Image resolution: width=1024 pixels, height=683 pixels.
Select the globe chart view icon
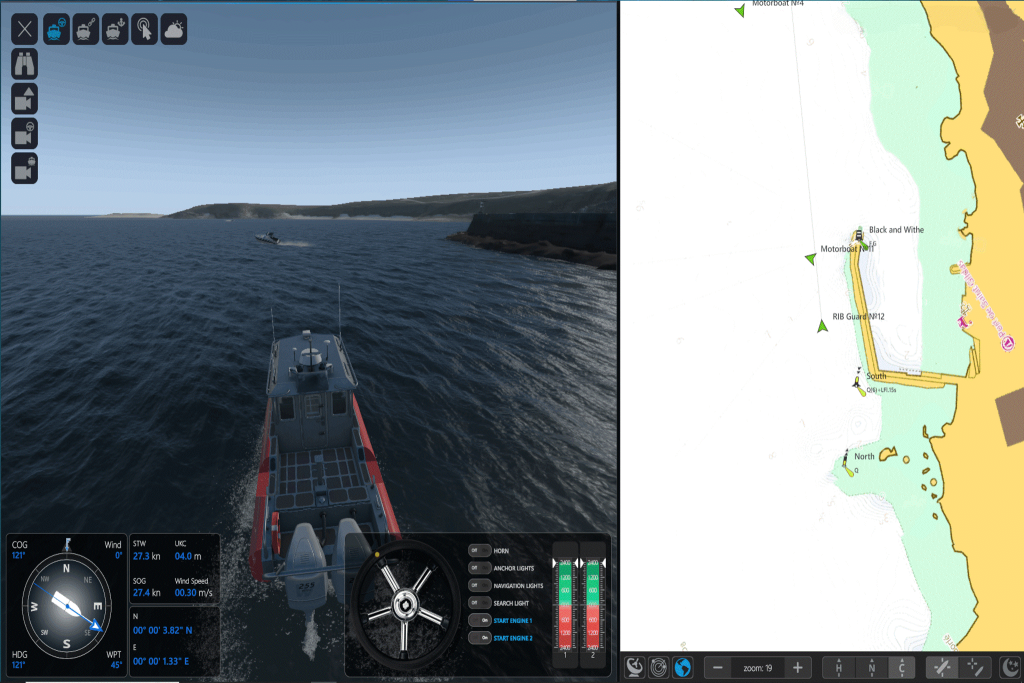pyautogui.click(x=684, y=667)
